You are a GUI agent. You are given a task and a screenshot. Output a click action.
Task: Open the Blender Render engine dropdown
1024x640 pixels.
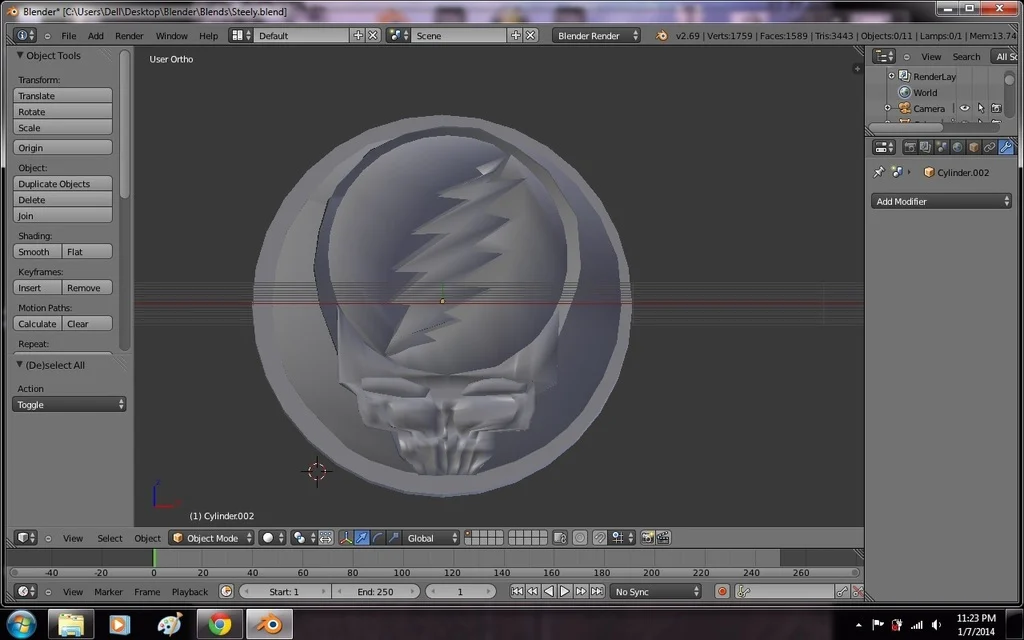pos(596,35)
